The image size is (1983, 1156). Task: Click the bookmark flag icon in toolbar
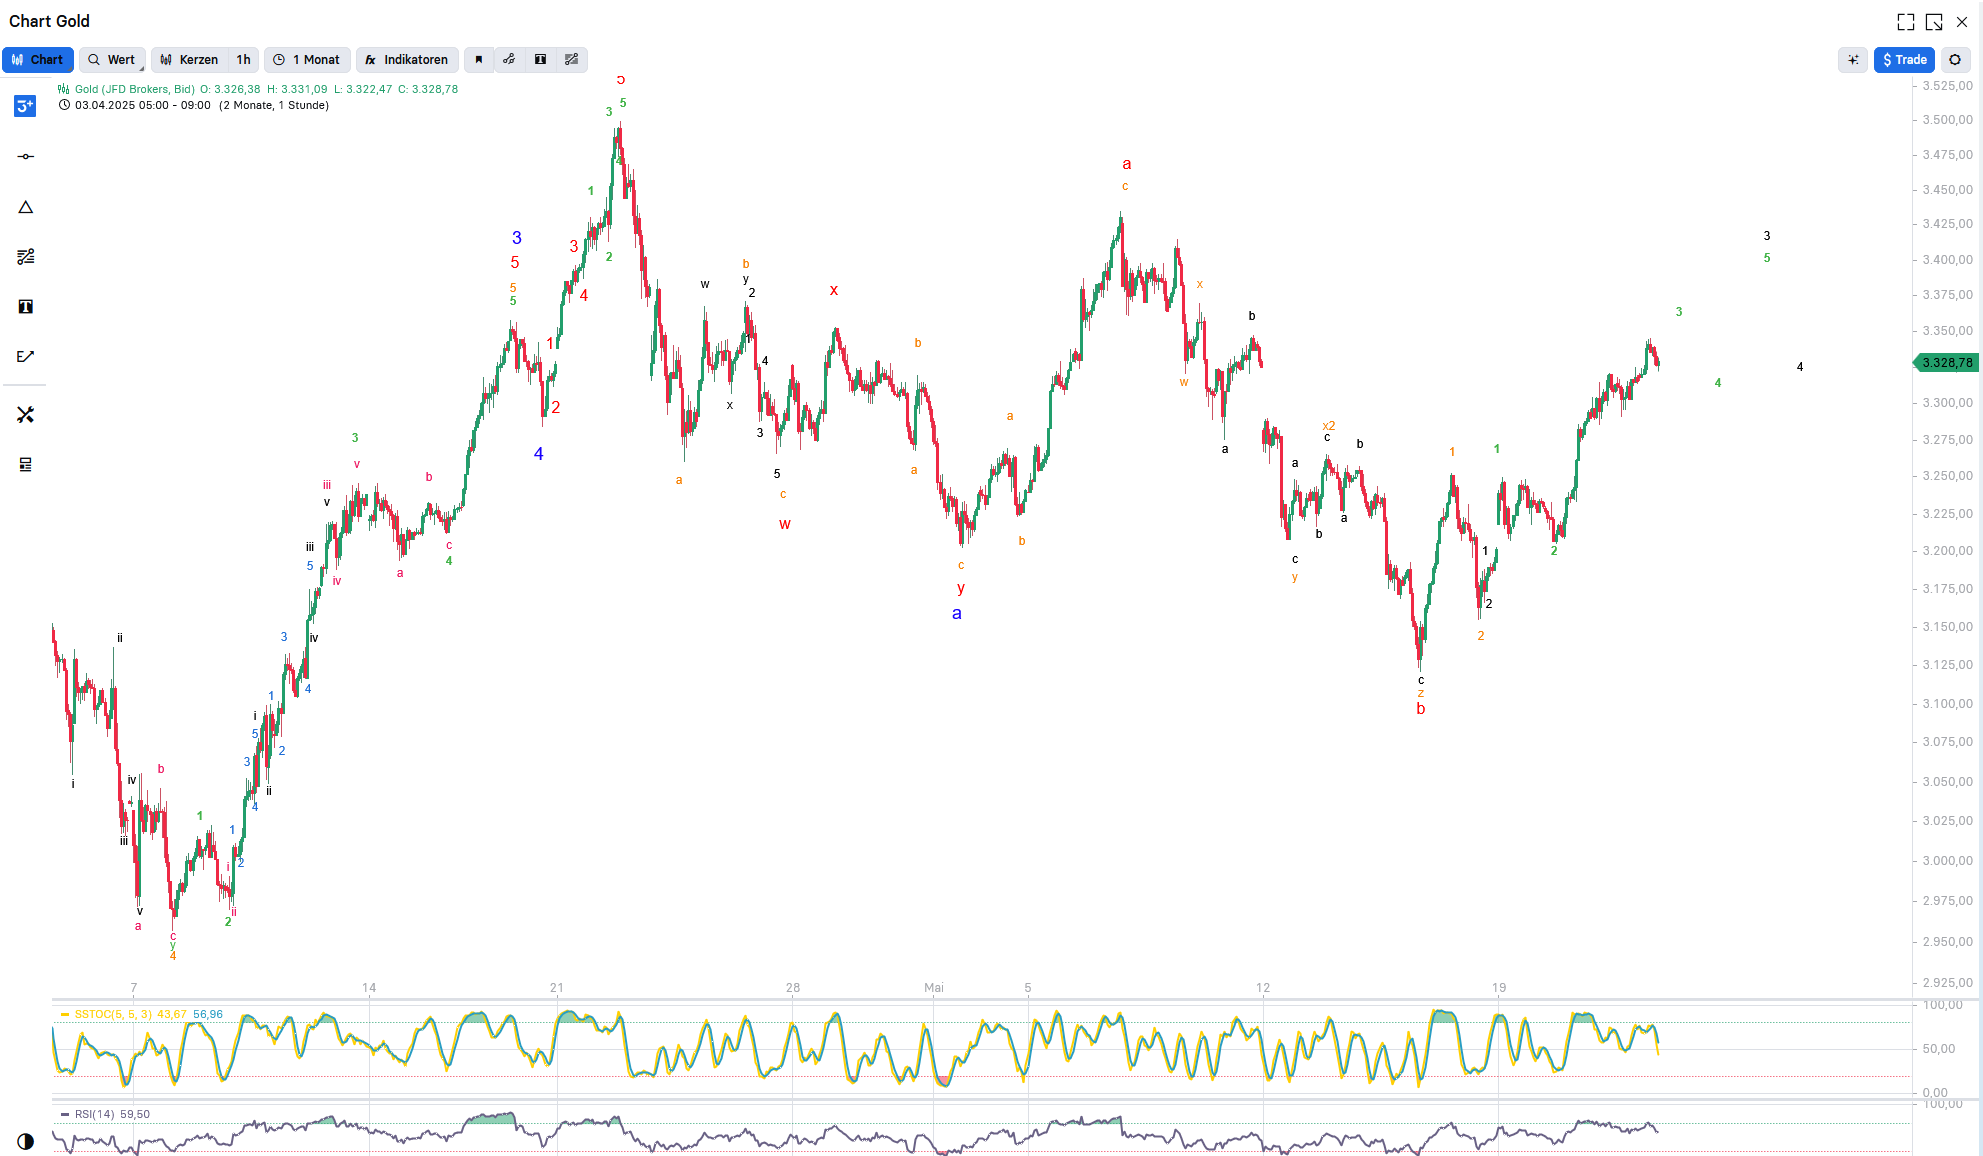click(x=479, y=60)
